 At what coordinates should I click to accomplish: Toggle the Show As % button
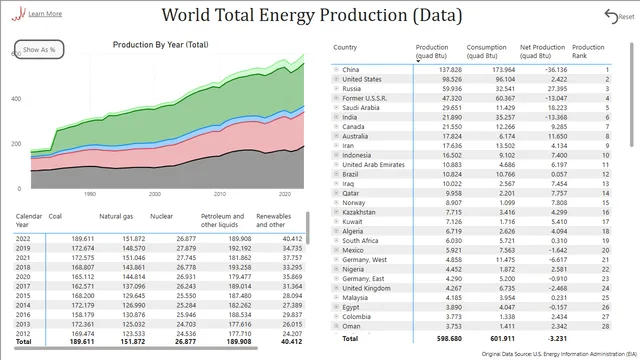(x=39, y=49)
